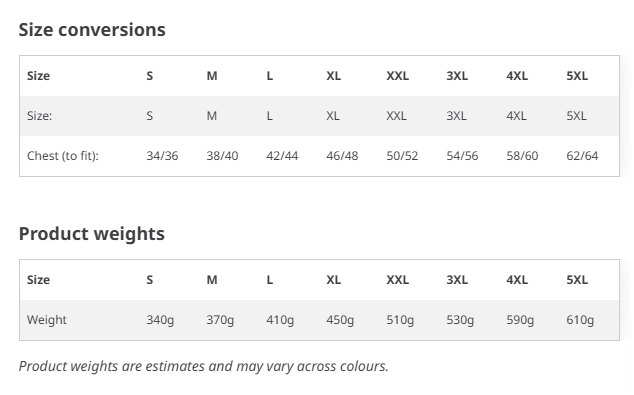Viewport: 634px width, 395px height.
Task: Click the 510g weight value
Action: click(x=400, y=320)
